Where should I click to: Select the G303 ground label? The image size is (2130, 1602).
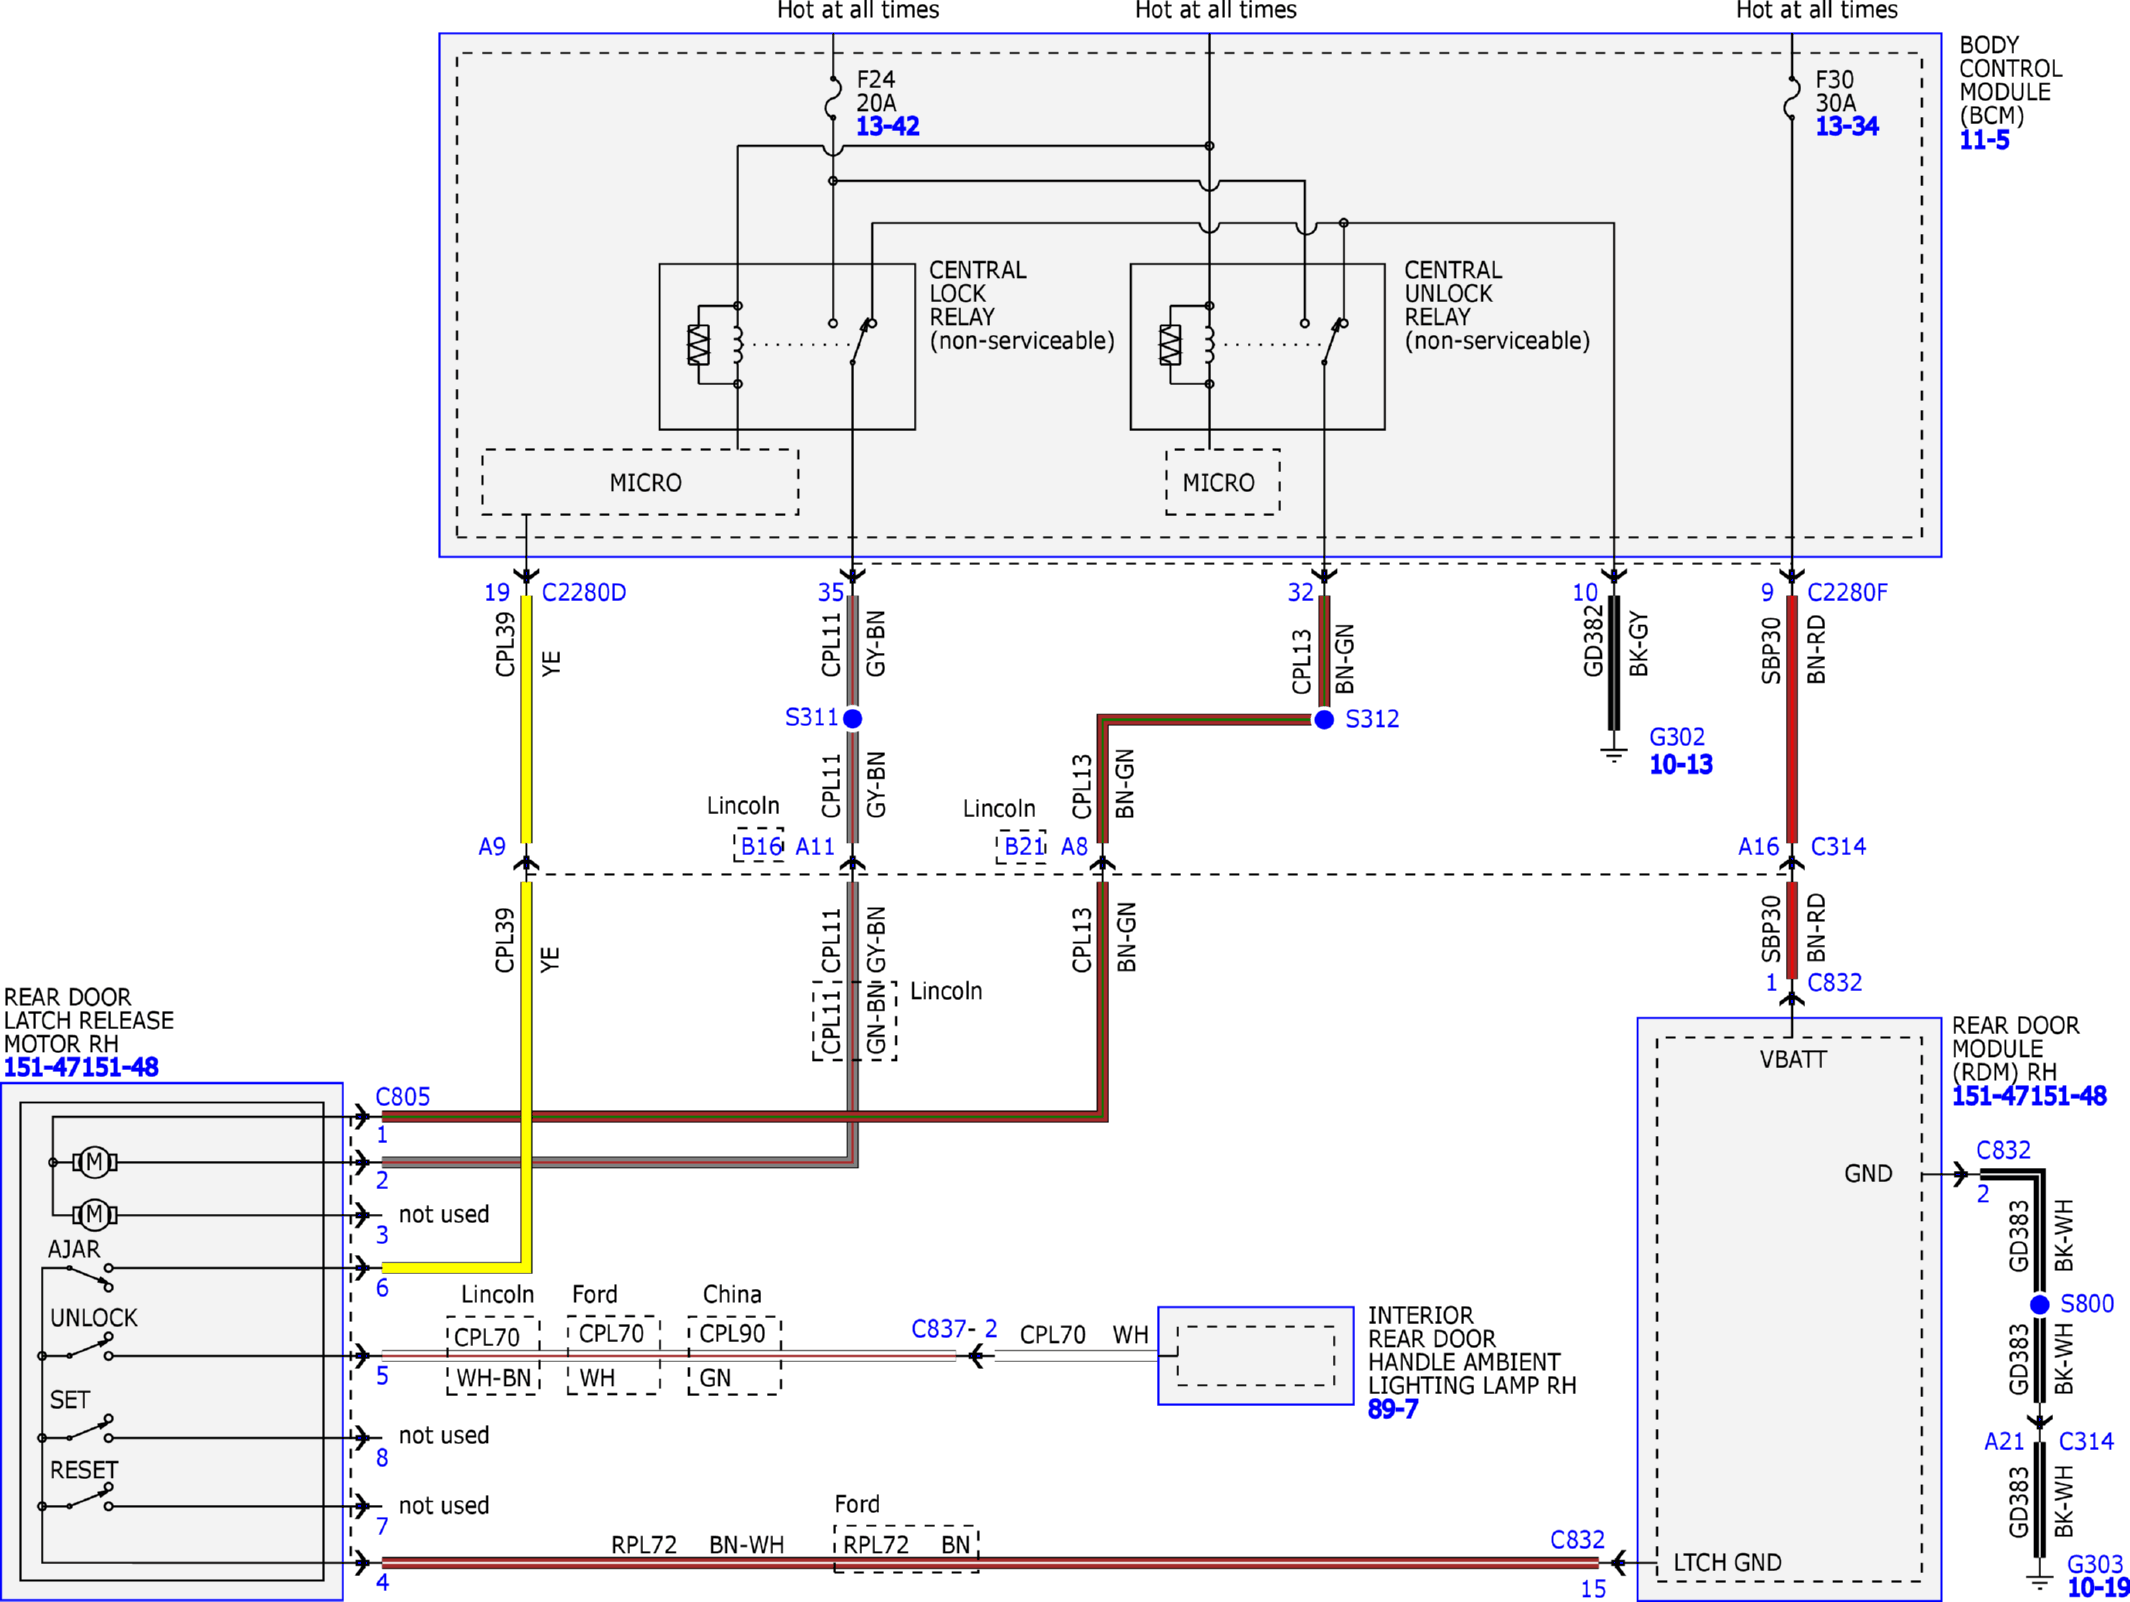pyautogui.click(x=2095, y=1564)
